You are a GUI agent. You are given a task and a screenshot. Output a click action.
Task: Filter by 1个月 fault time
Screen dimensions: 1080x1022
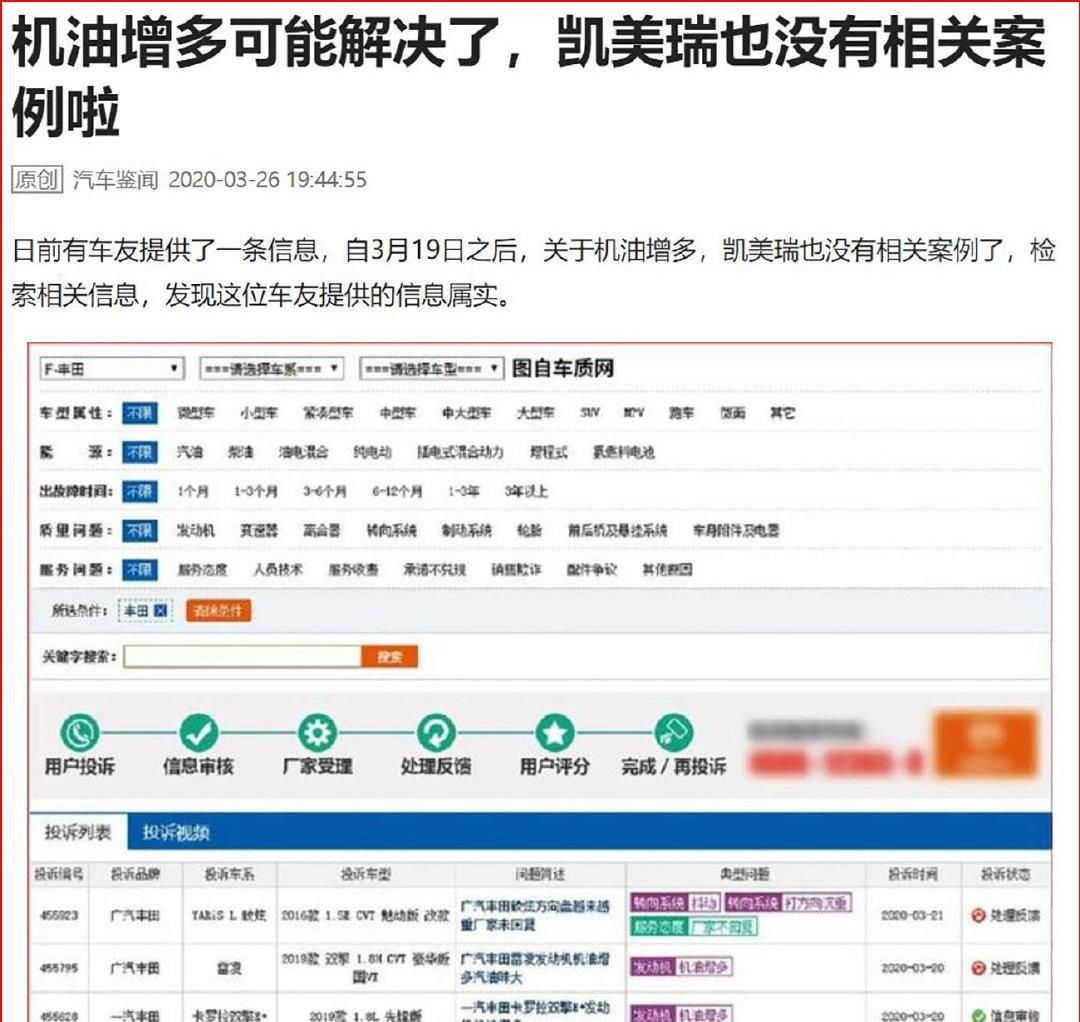(193, 492)
